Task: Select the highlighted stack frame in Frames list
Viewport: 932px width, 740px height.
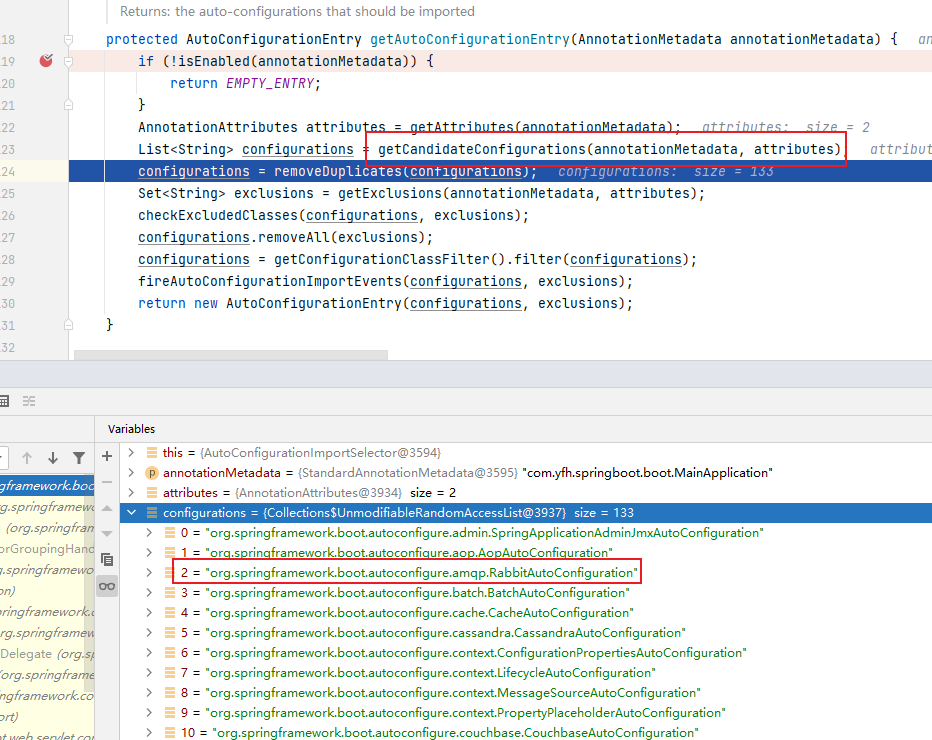Action: click(47, 486)
